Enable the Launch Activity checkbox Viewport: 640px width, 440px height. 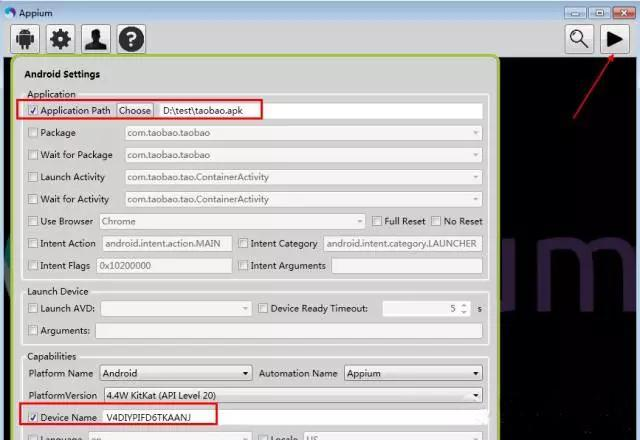point(33,177)
